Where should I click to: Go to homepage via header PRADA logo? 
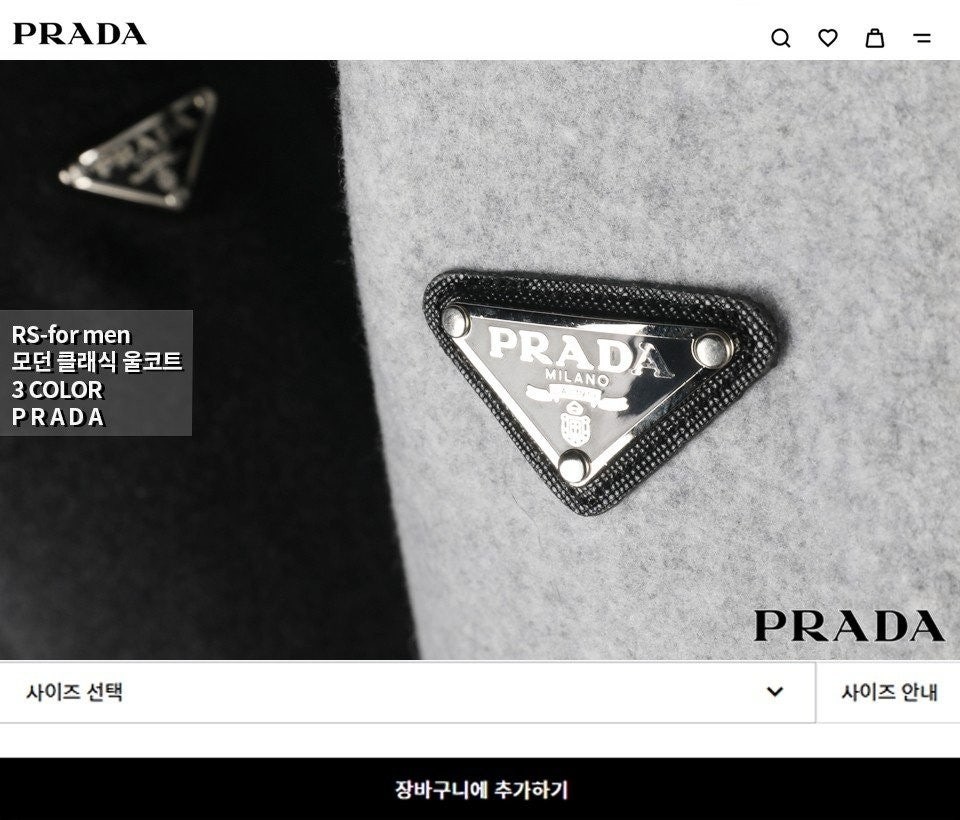pos(80,34)
